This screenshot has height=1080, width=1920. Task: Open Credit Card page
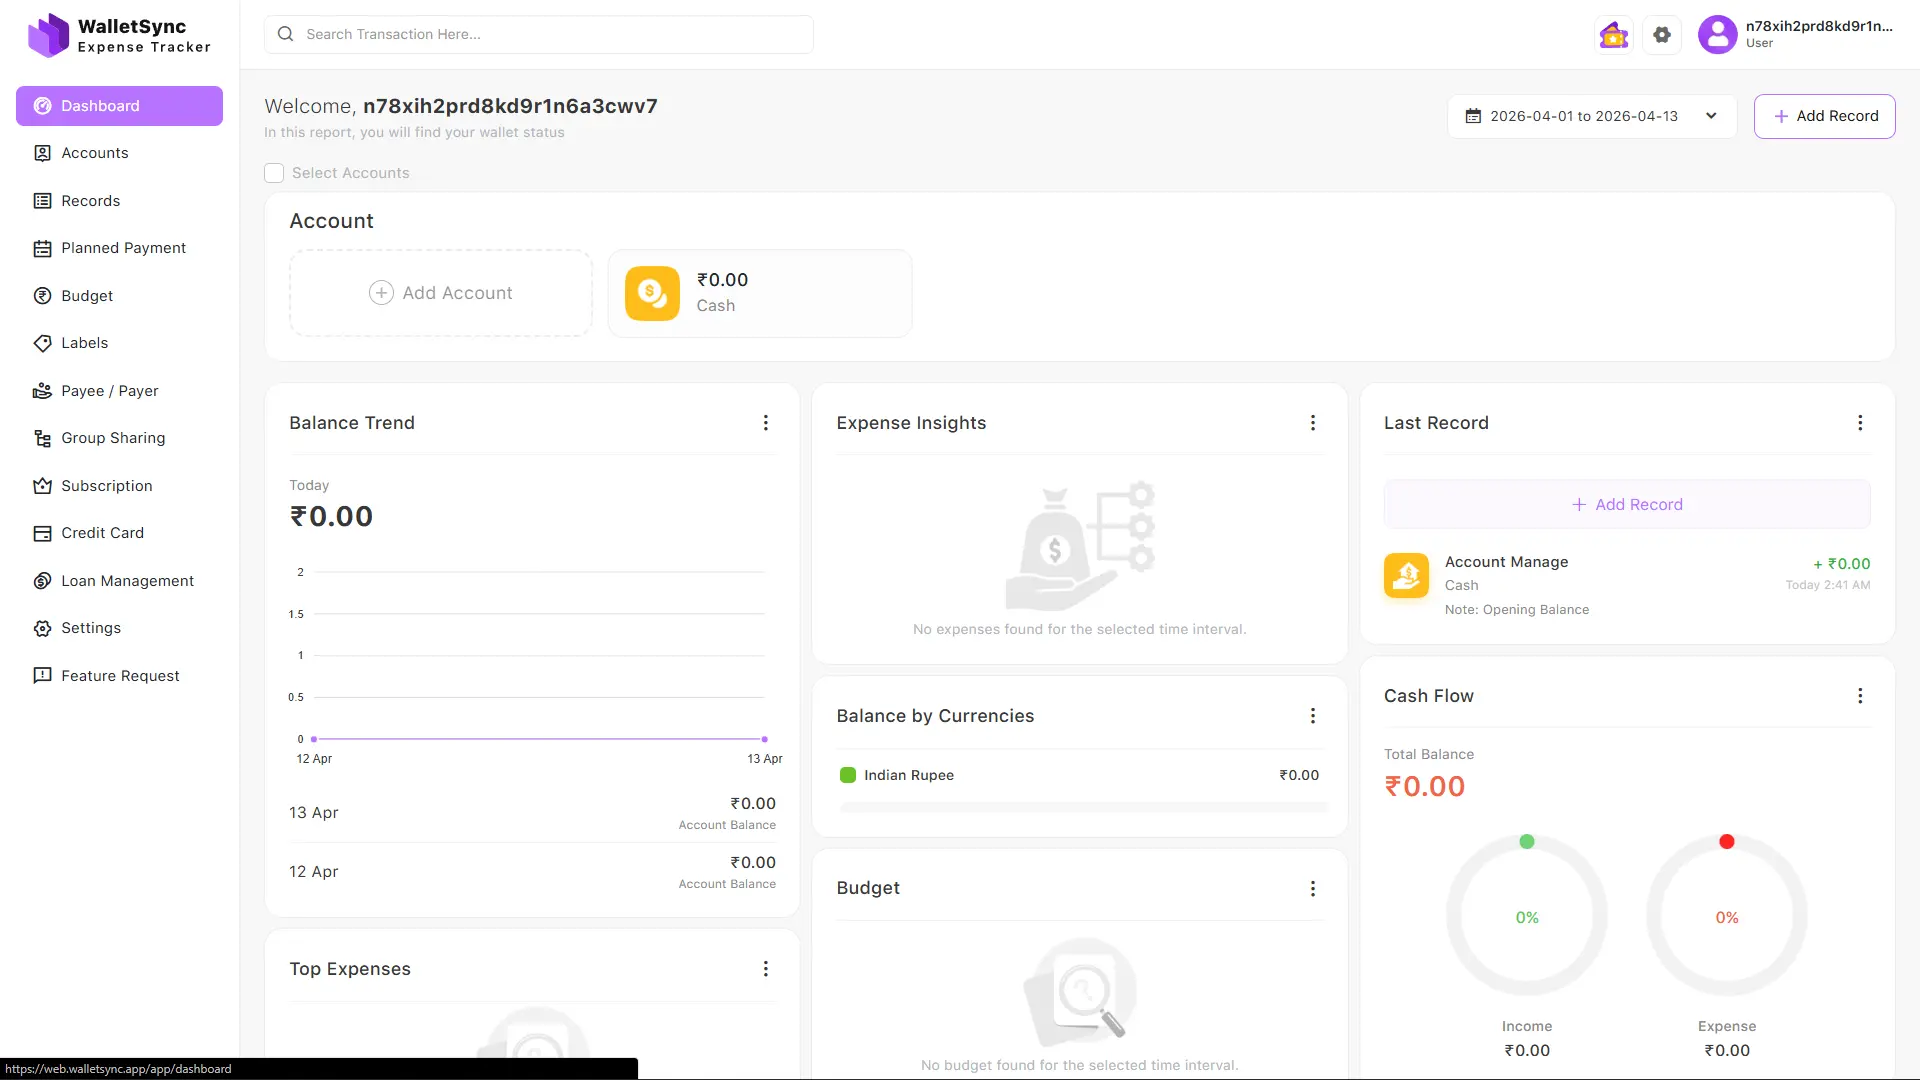point(119,533)
